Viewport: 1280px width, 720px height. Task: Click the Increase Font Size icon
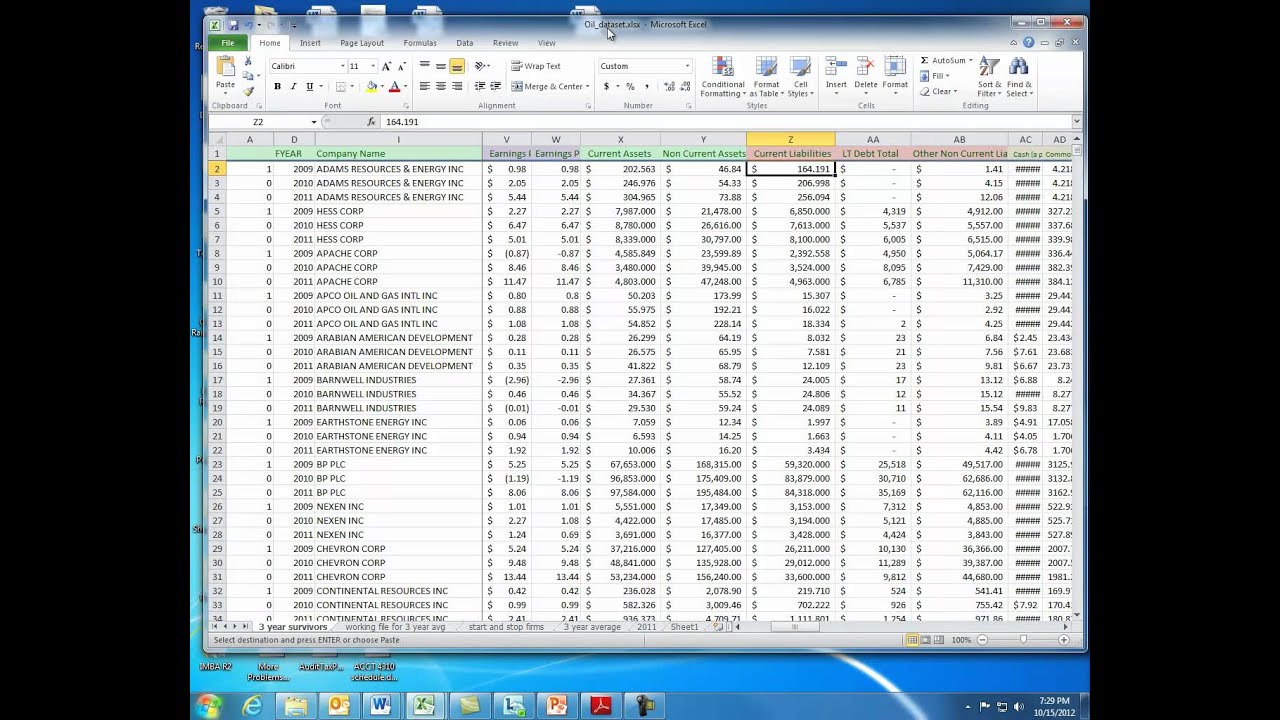tap(387, 66)
